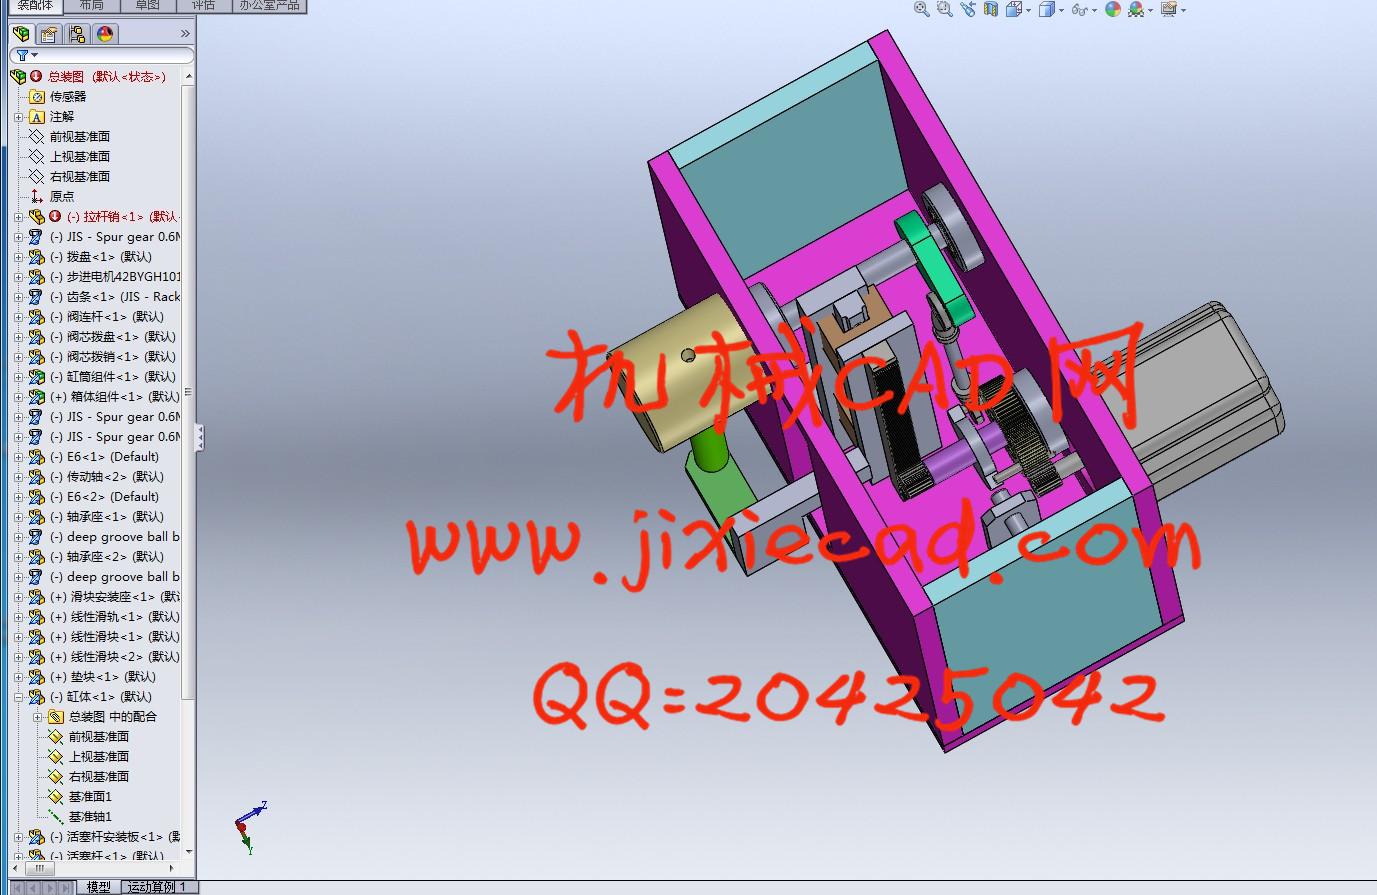Toggle the Hide/Show Items glasses icon
Image resolution: width=1377 pixels, height=895 pixels.
[1079, 9]
